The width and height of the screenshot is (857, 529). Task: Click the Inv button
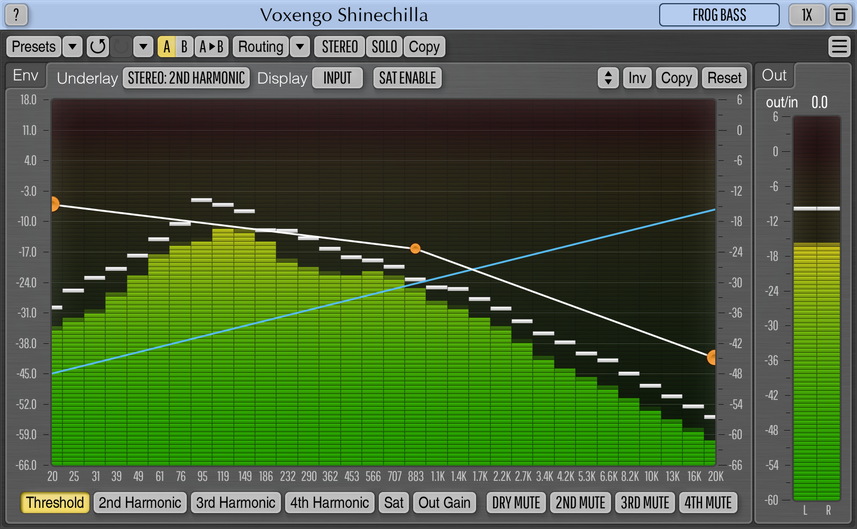point(637,78)
